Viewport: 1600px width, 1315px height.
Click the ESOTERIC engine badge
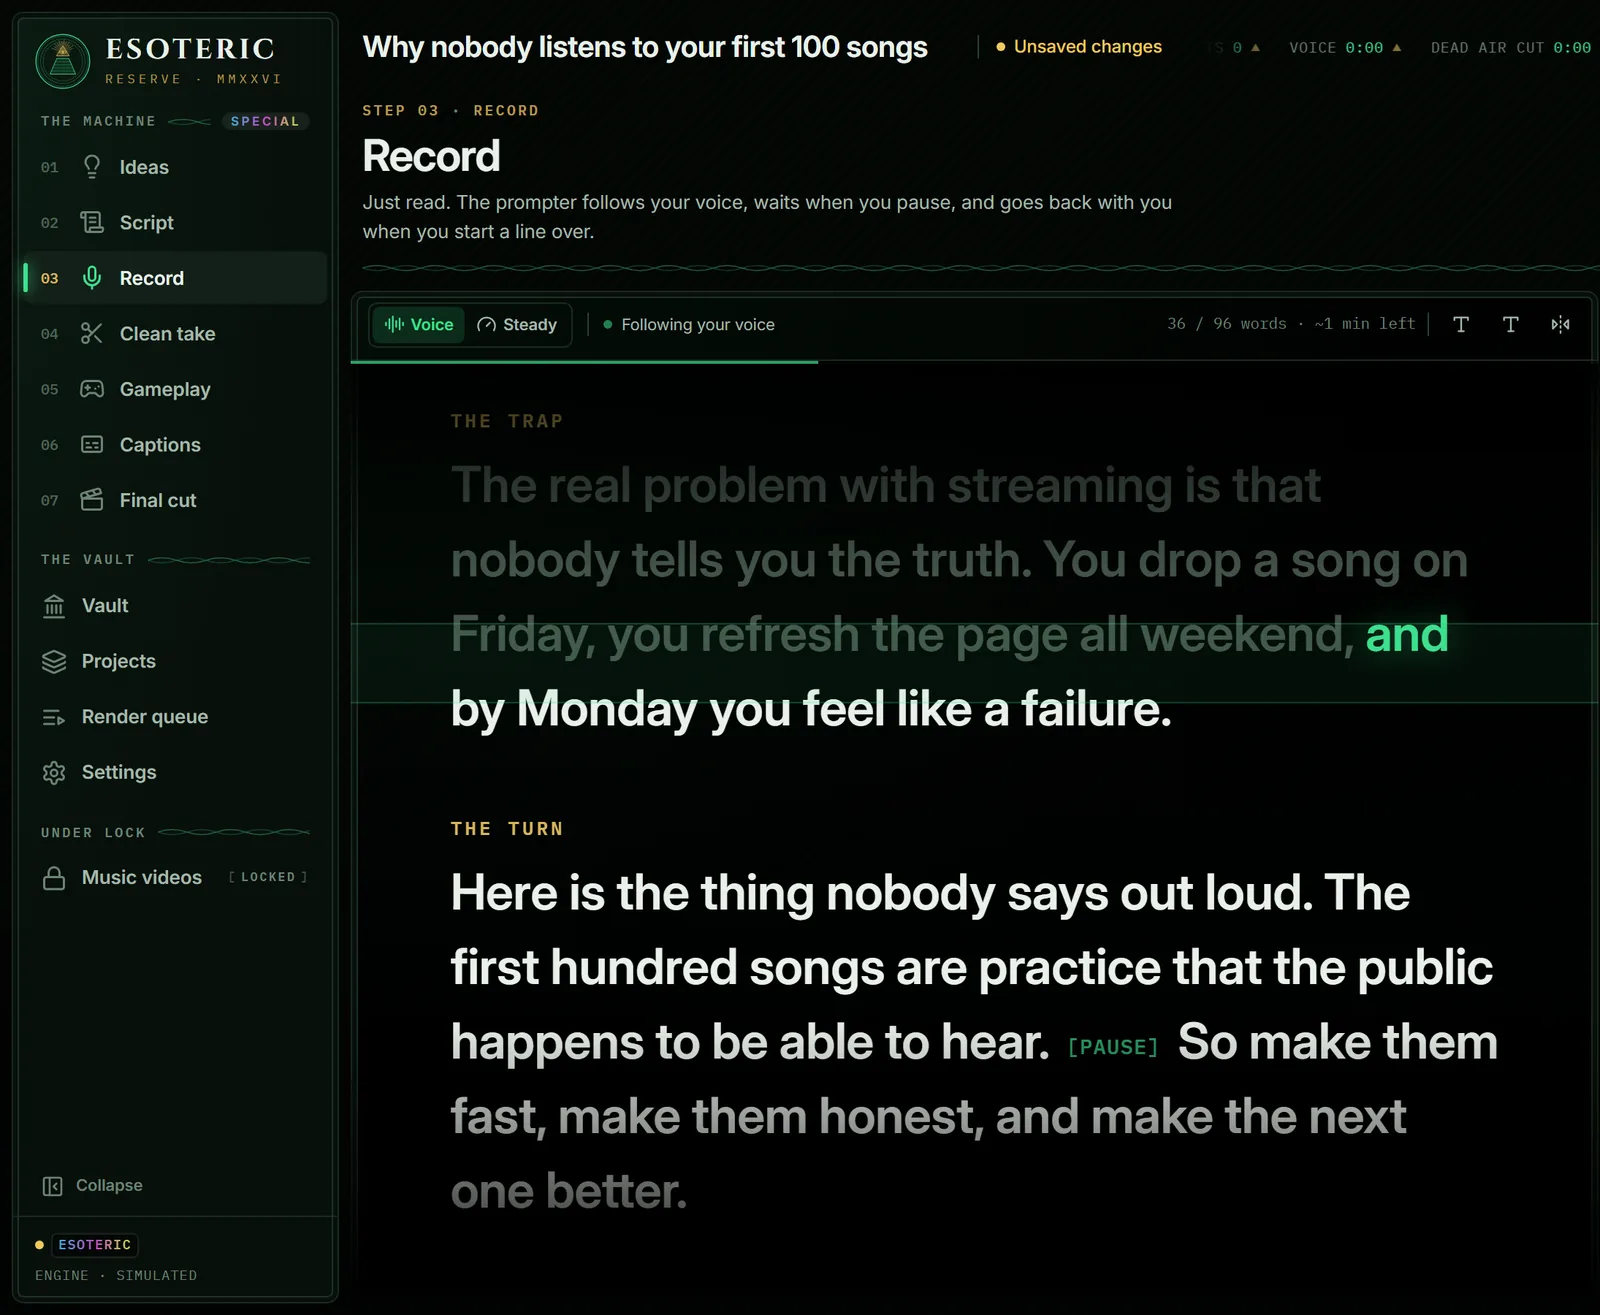95,1245
